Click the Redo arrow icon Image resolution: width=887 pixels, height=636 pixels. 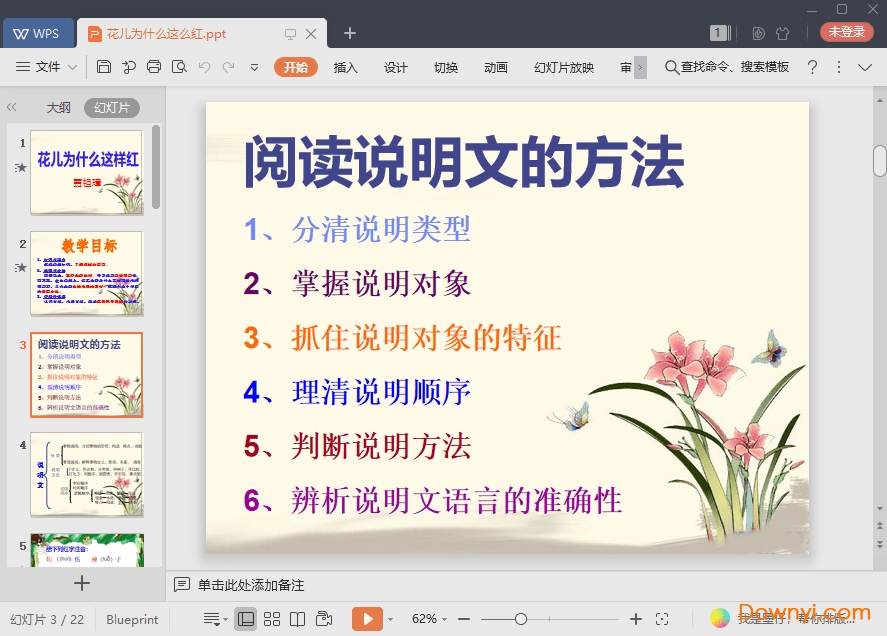point(229,67)
